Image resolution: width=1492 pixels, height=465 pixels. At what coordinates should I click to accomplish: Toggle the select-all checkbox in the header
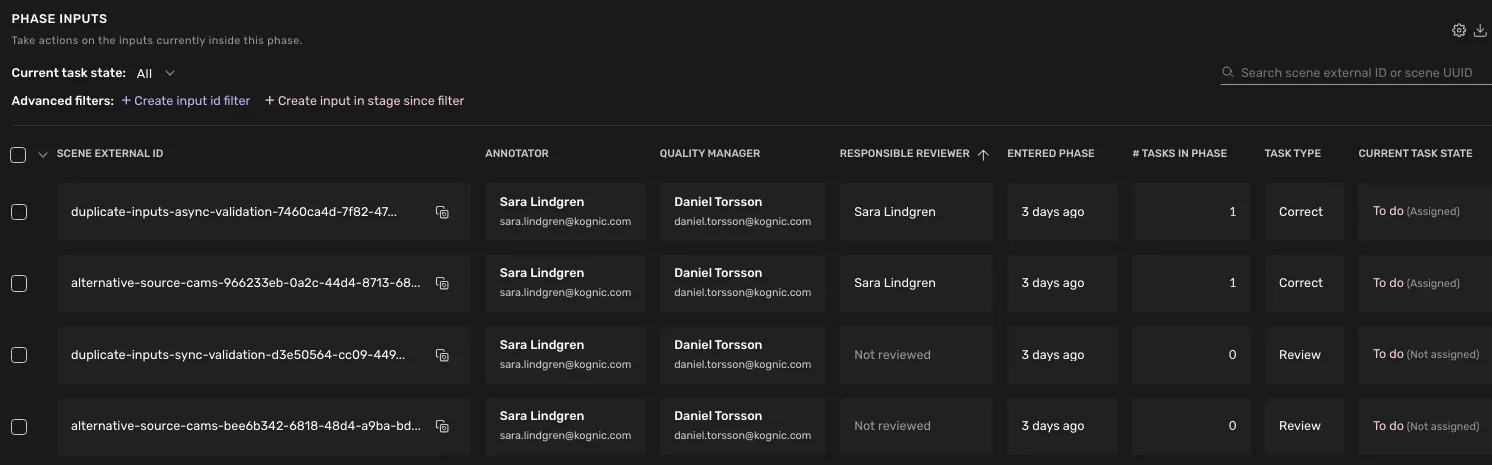[x=18, y=154]
